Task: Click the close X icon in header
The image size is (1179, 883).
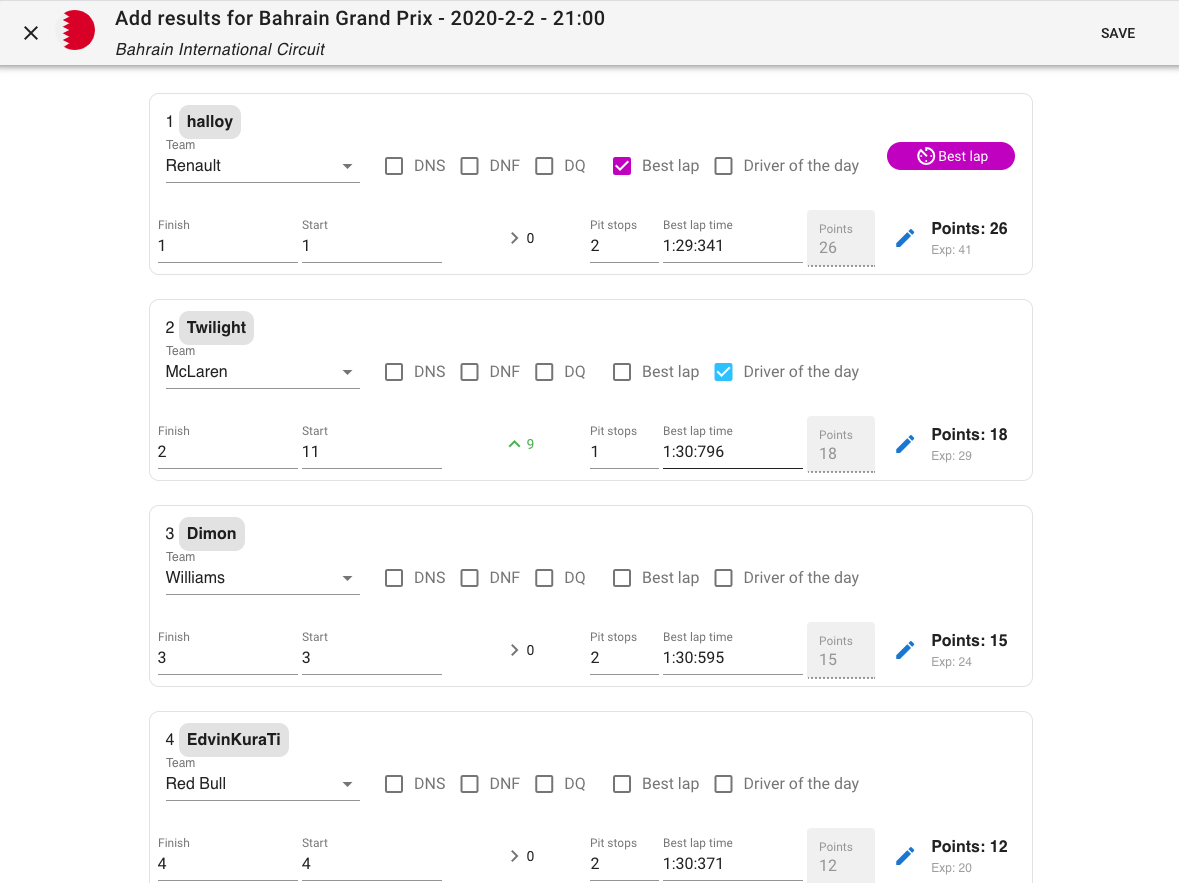Action: [31, 33]
